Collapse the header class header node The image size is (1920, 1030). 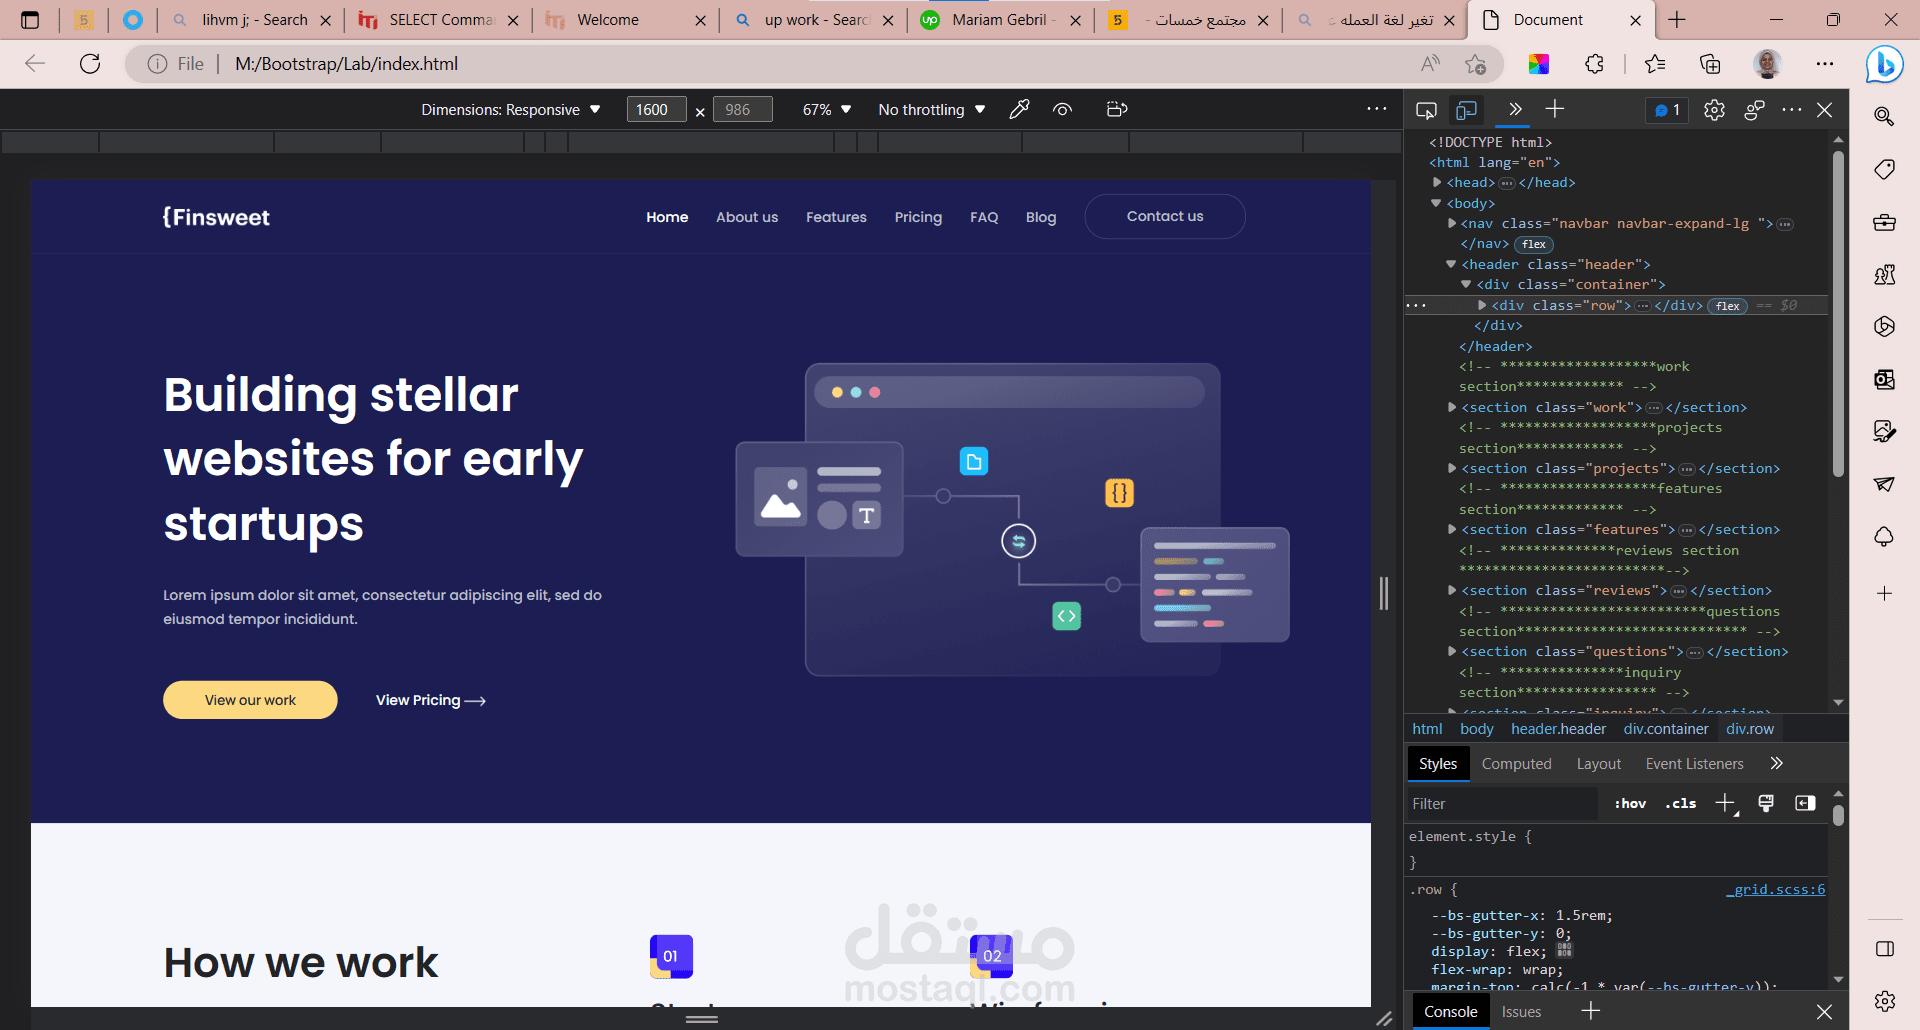point(1451,264)
